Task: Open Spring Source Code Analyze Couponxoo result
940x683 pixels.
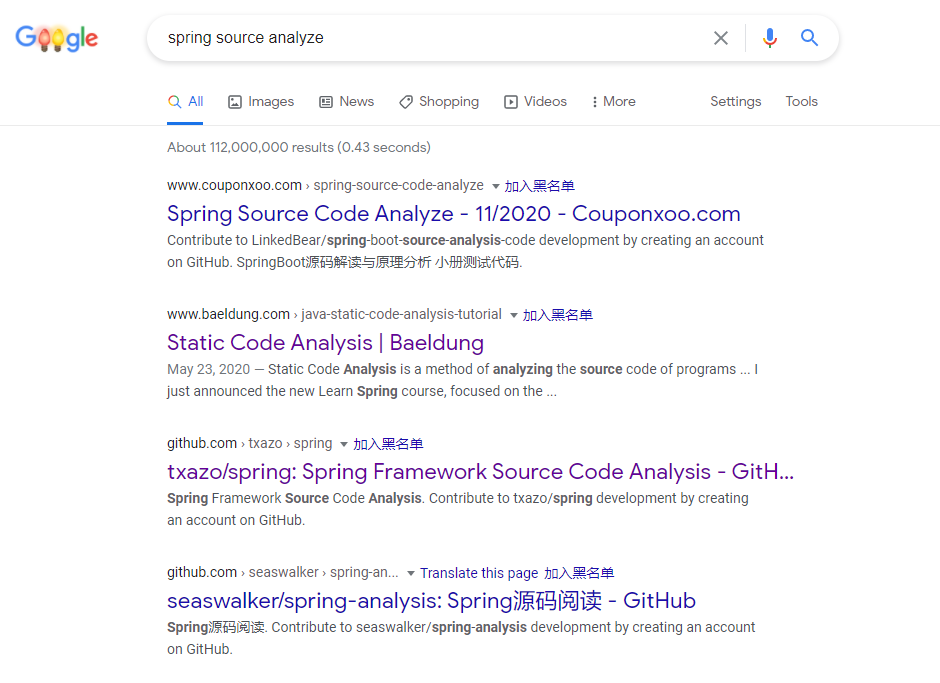Action: [453, 214]
